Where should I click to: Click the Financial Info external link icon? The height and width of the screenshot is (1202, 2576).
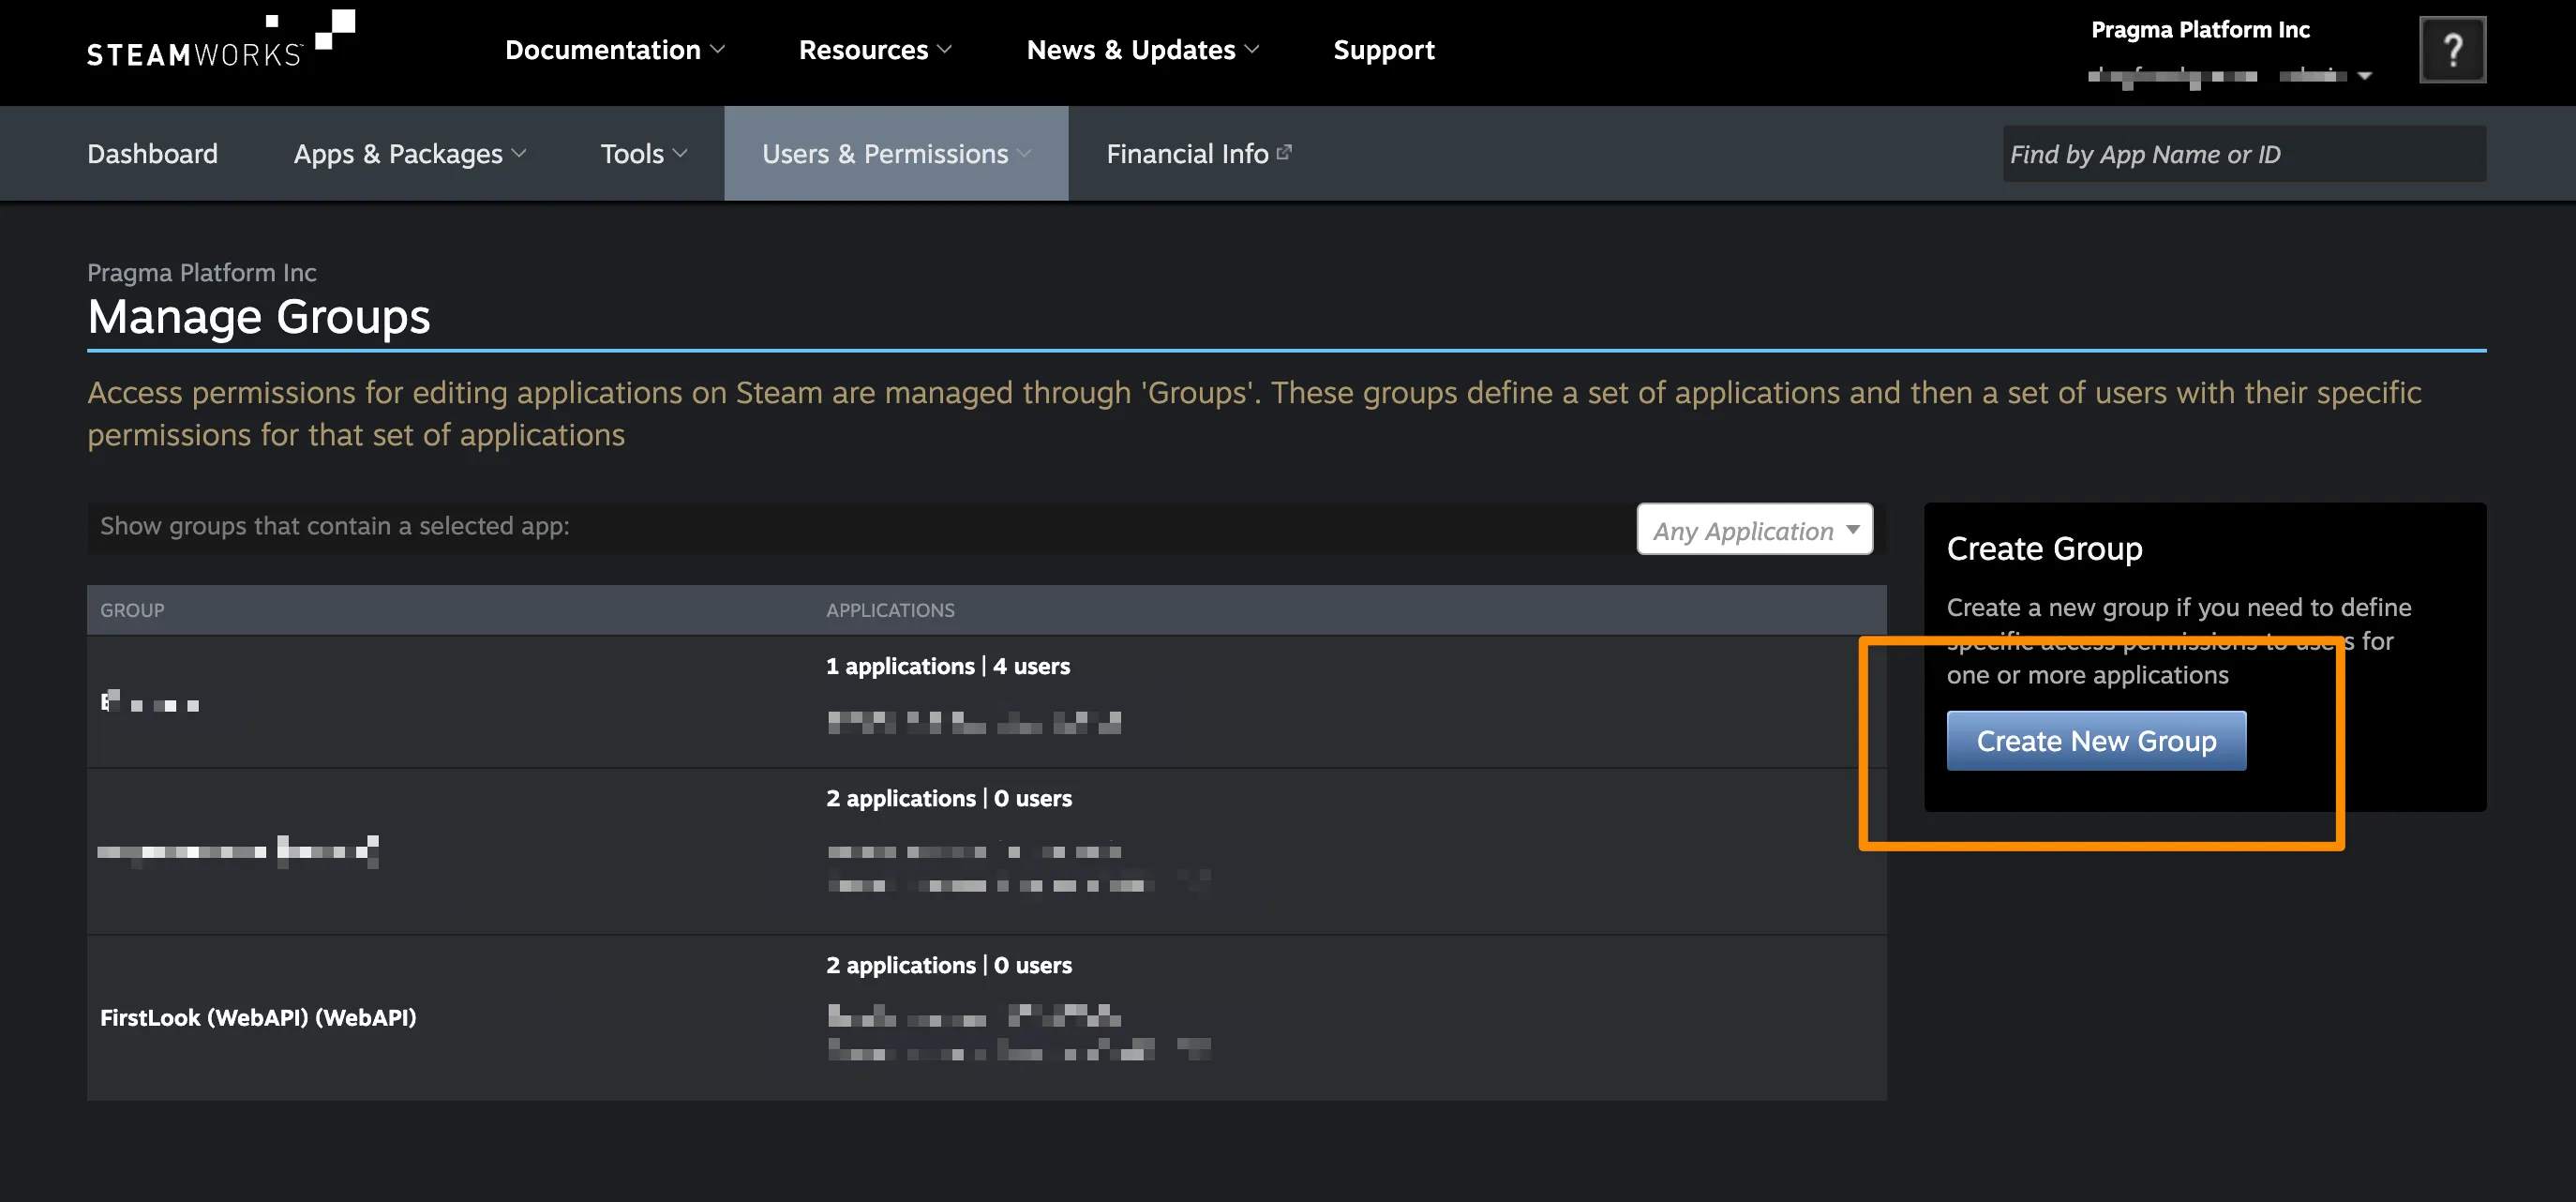point(1284,152)
